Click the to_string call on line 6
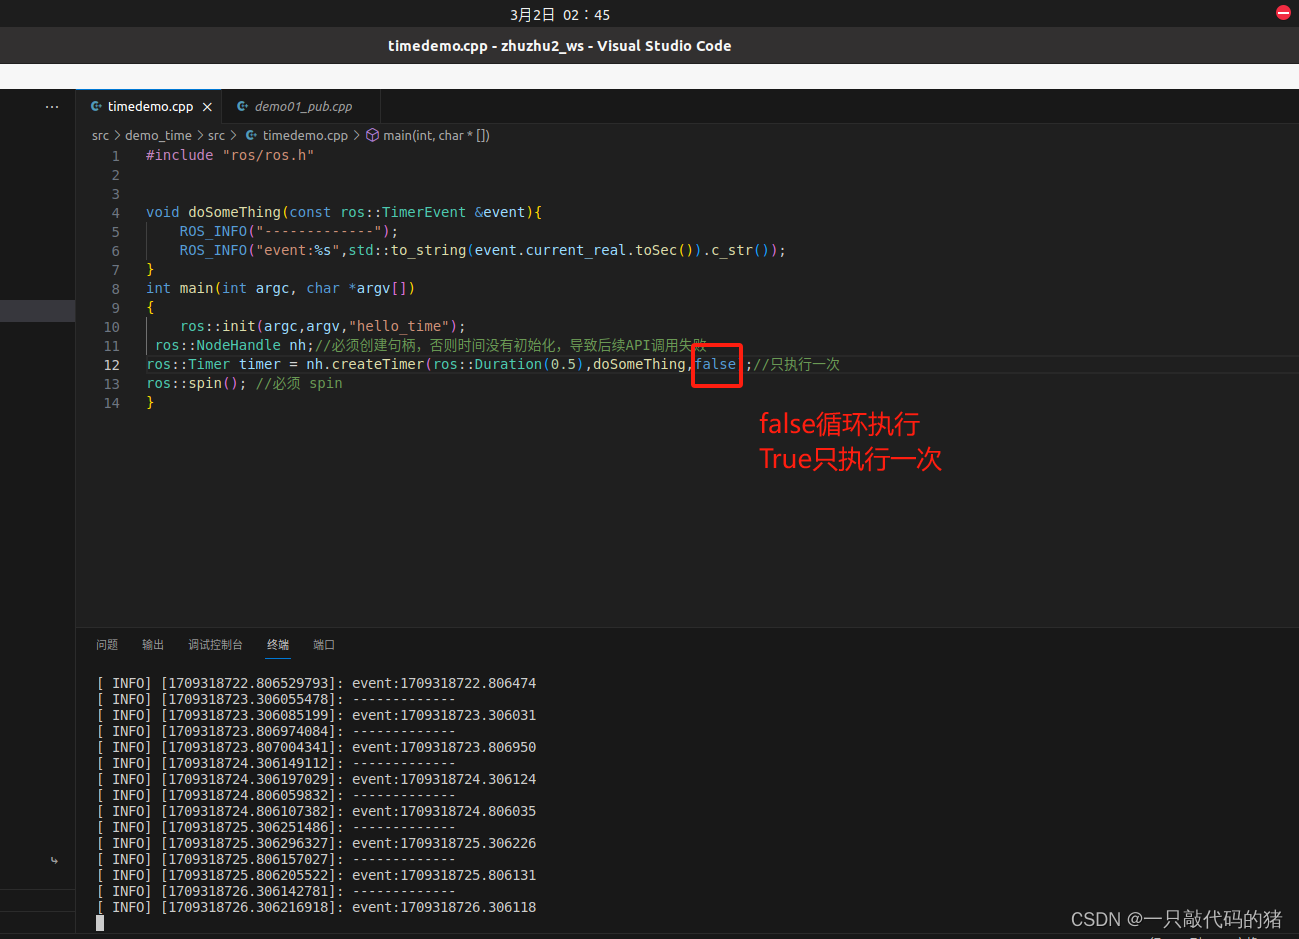1299x939 pixels. pyautogui.click(x=428, y=250)
